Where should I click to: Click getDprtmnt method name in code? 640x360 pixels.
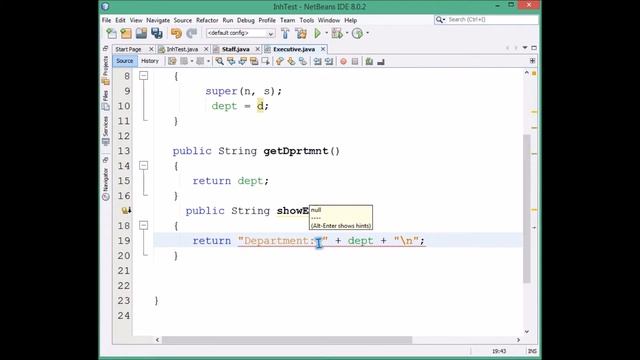click(x=297, y=151)
